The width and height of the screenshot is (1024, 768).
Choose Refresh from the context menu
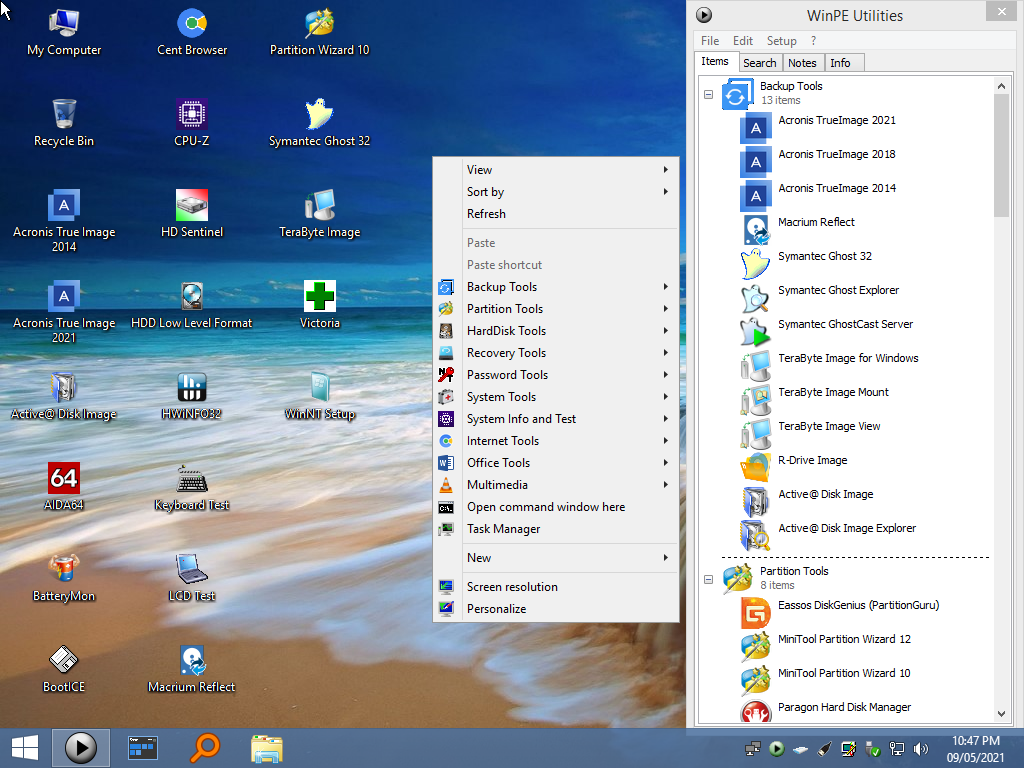[556, 214]
